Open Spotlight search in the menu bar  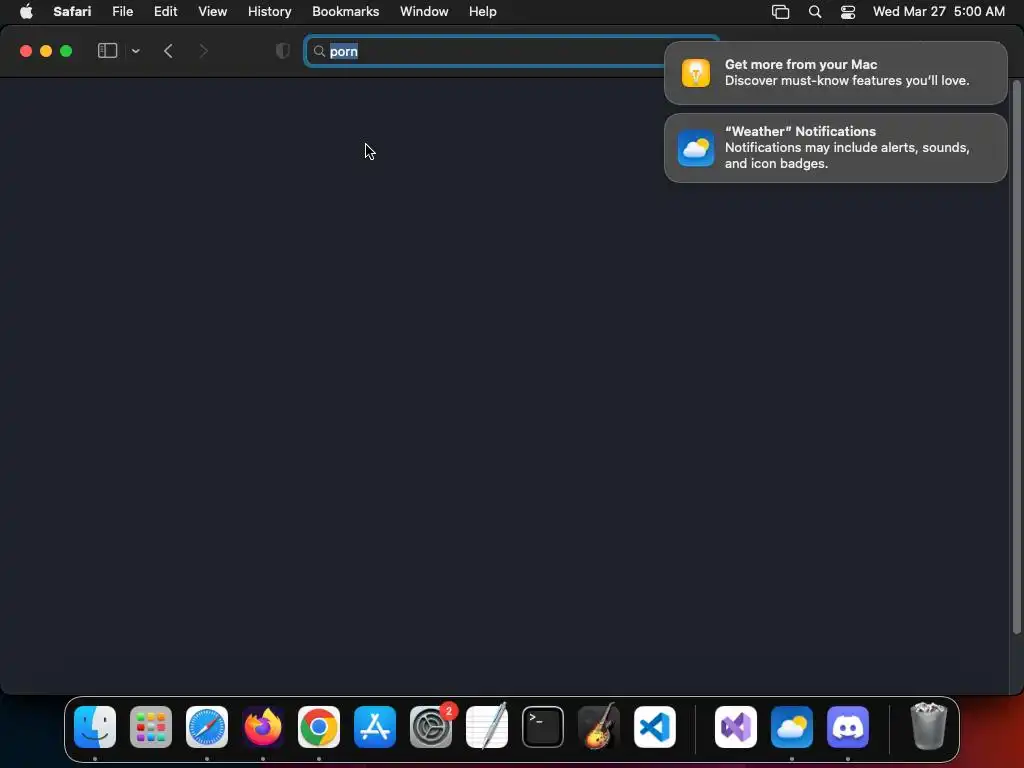(814, 12)
